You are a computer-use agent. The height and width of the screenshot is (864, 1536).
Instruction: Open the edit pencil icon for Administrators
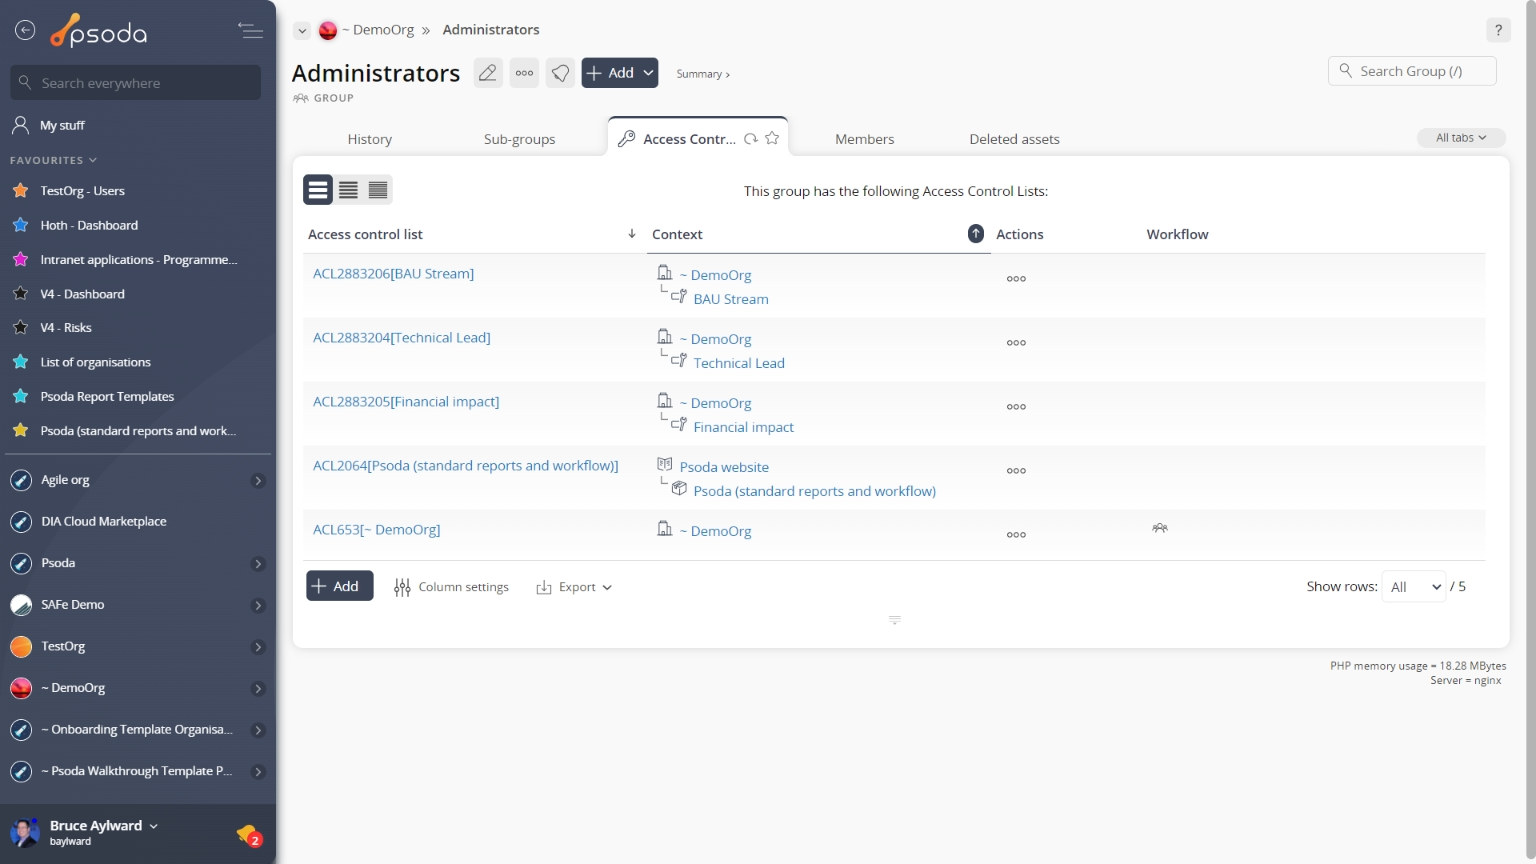pyautogui.click(x=488, y=73)
